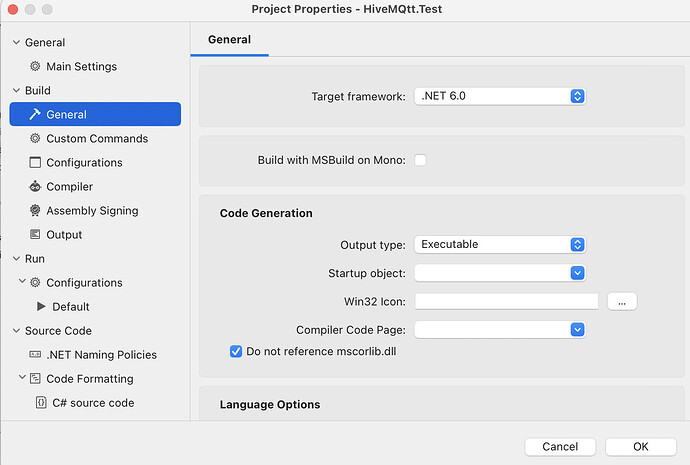Expand the Startup object combo box
This screenshot has width=690, height=465.
[x=577, y=272]
